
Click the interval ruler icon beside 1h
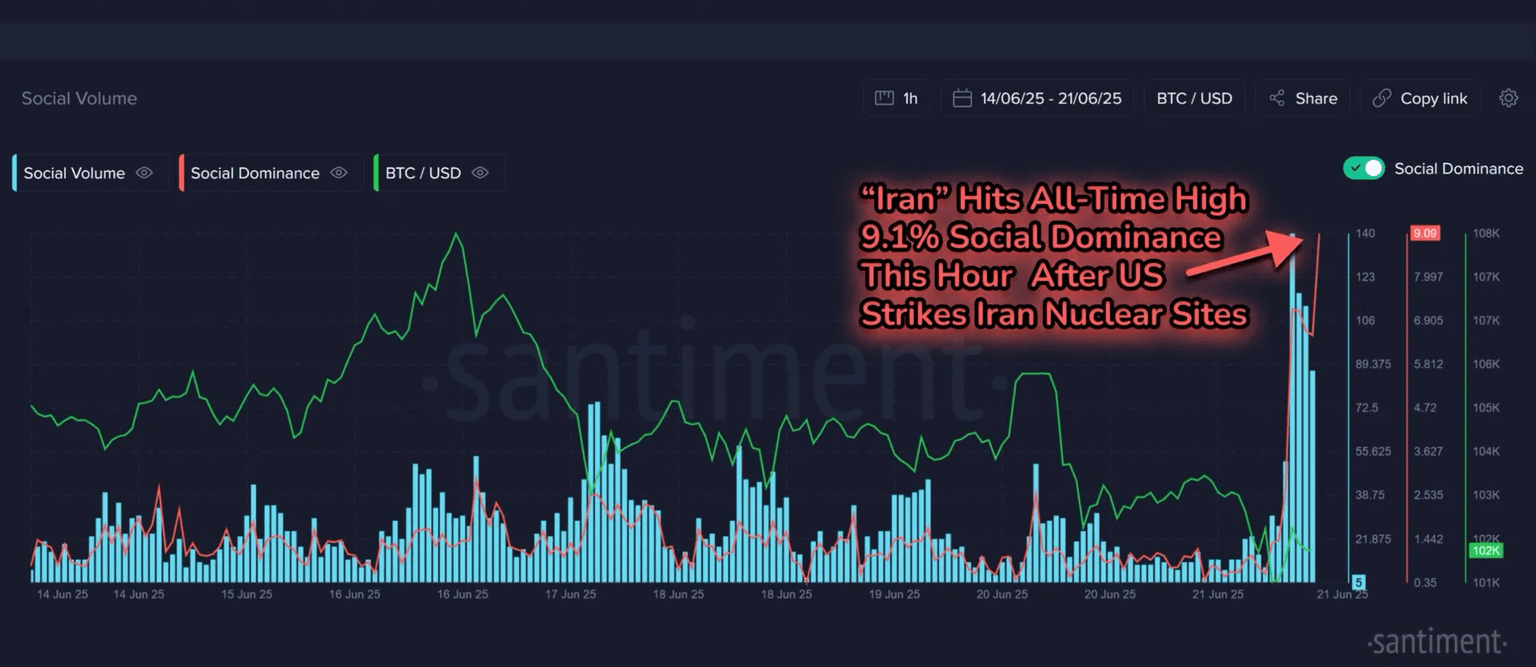click(x=884, y=98)
